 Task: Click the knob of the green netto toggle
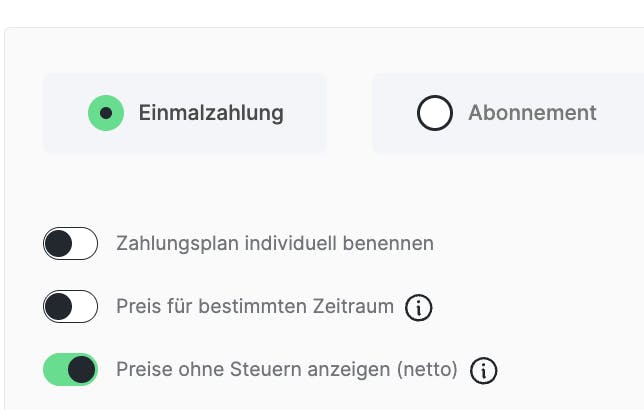coord(82,370)
